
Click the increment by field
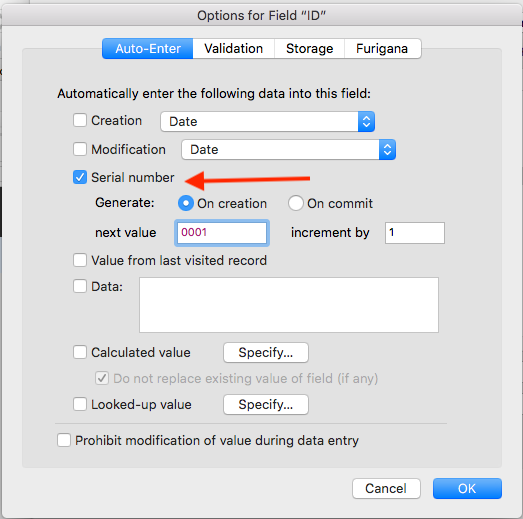(x=415, y=233)
